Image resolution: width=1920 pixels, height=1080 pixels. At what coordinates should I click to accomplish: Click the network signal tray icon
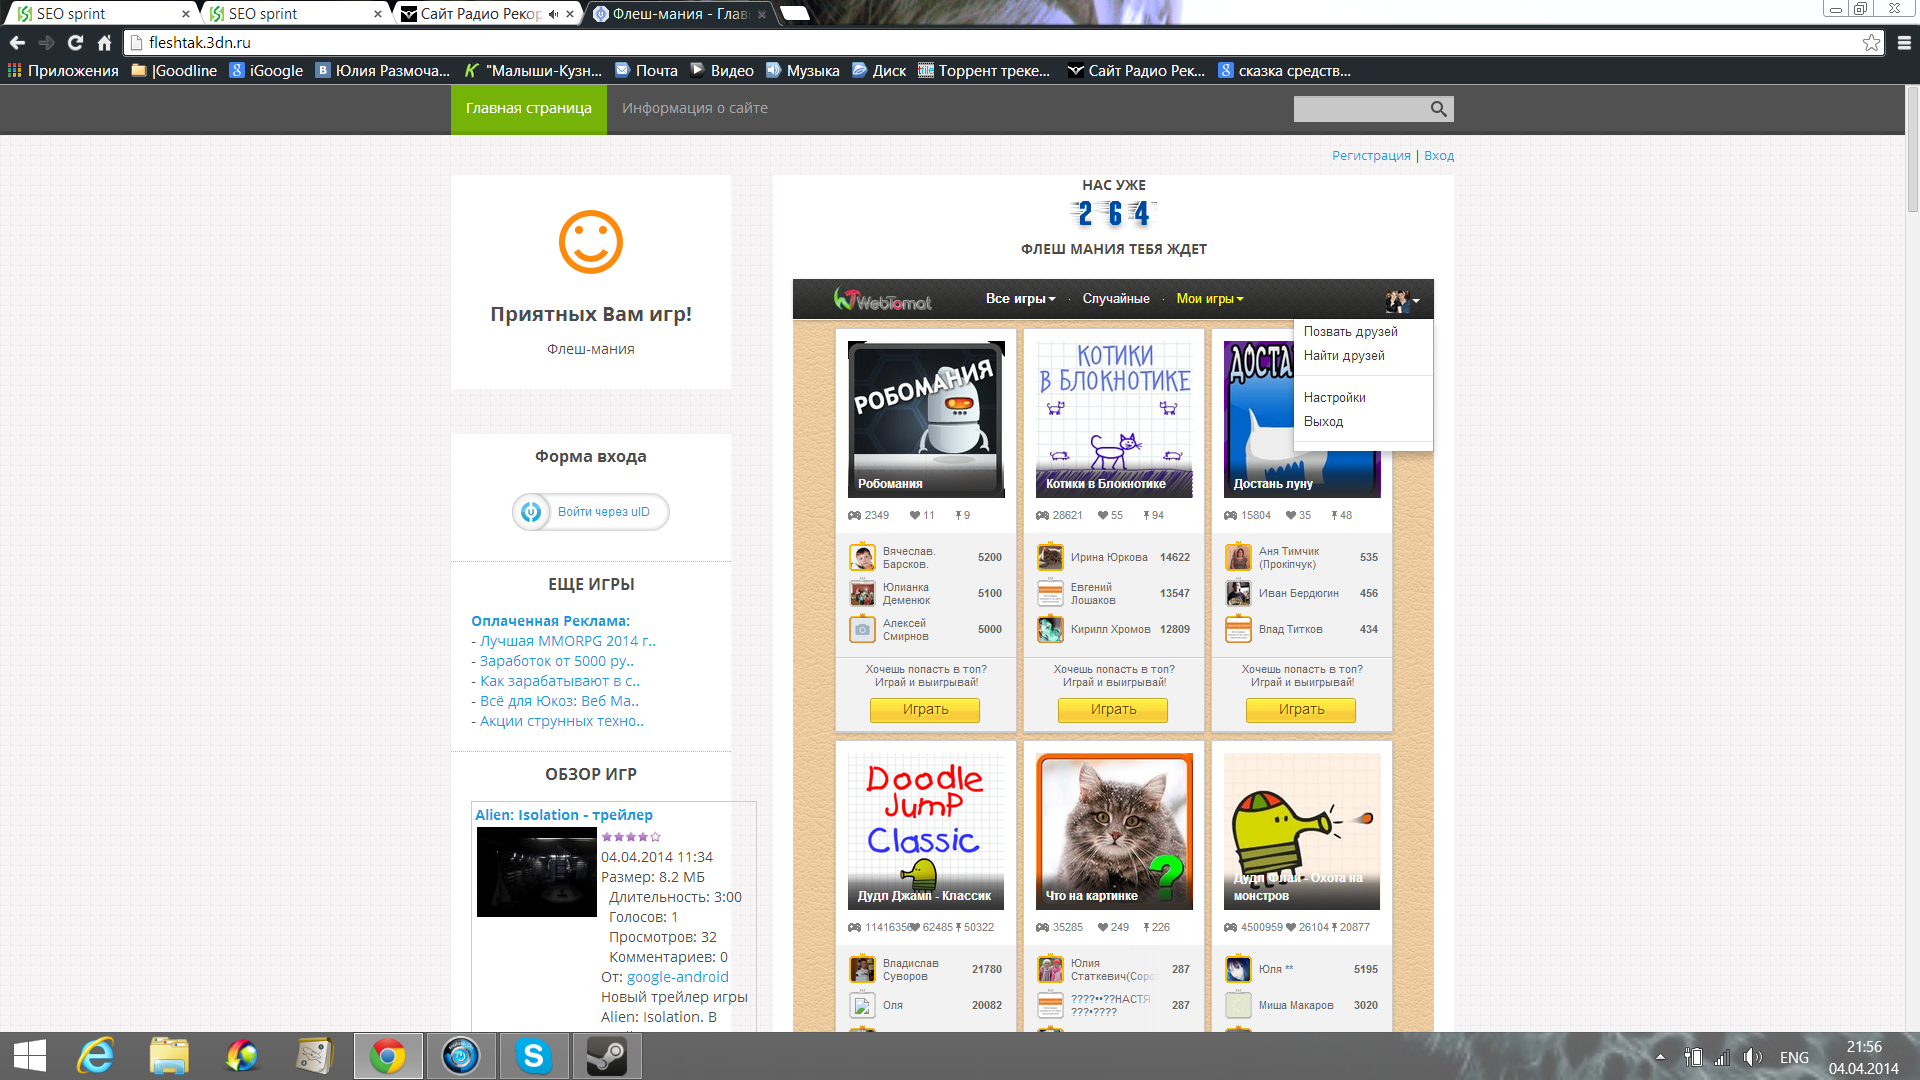pos(1722,1057)
